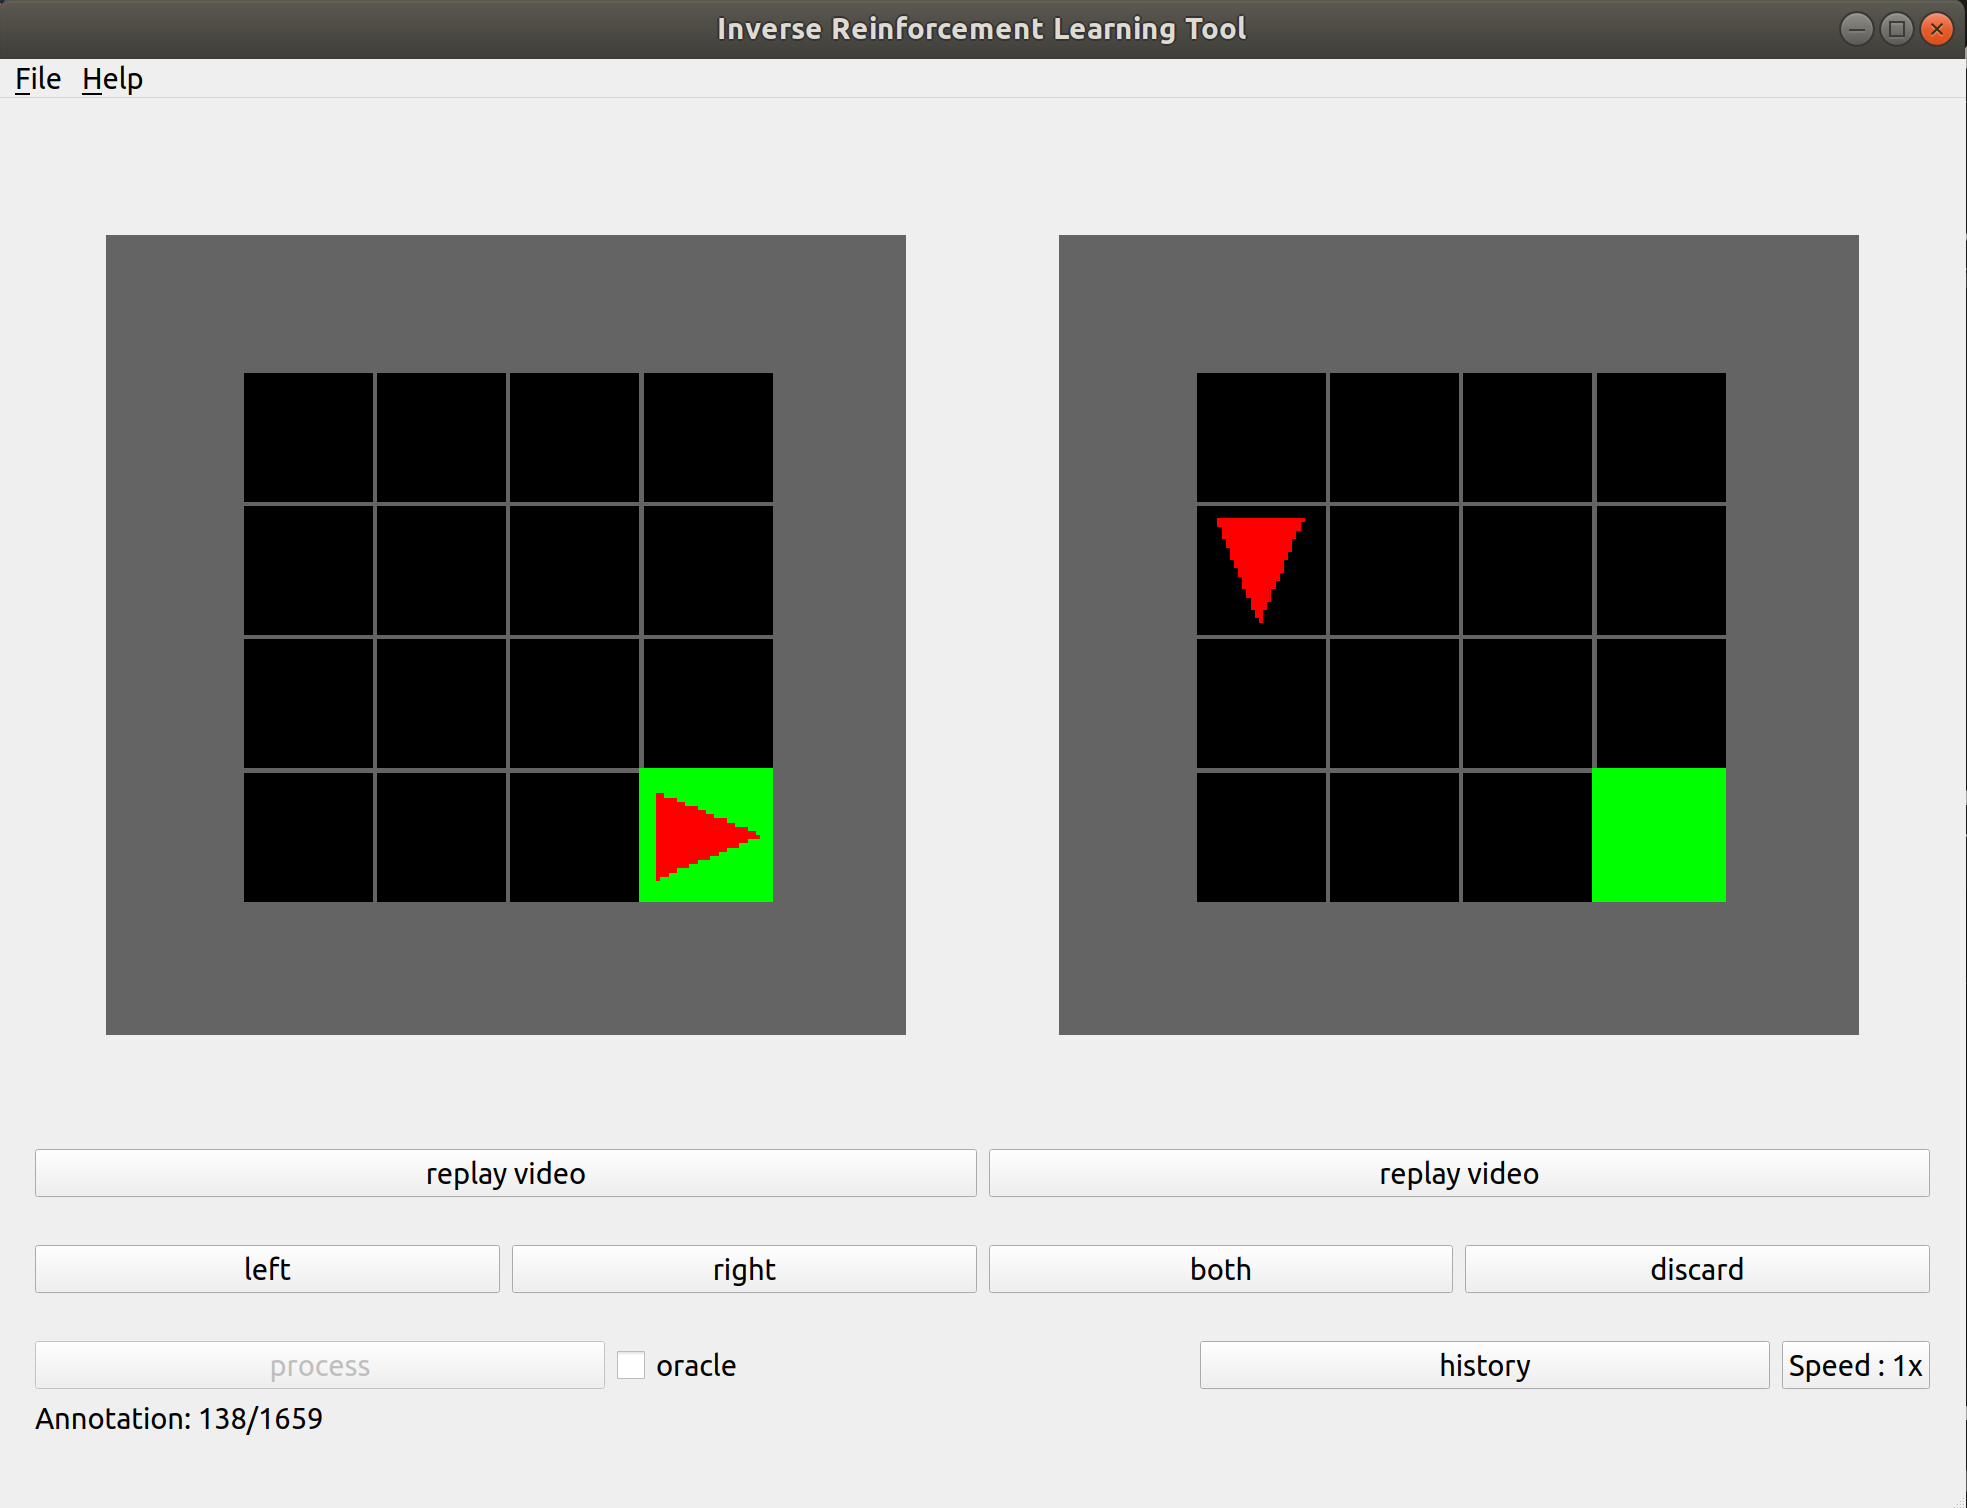
Task: Mark both trajectories as equal
Action: pos(1220,1269)
